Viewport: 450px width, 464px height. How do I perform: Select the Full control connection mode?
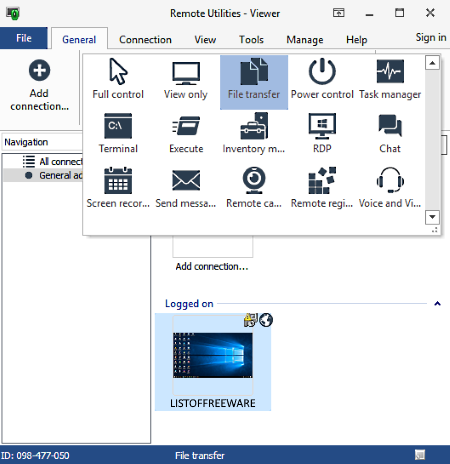coord(118,79)
